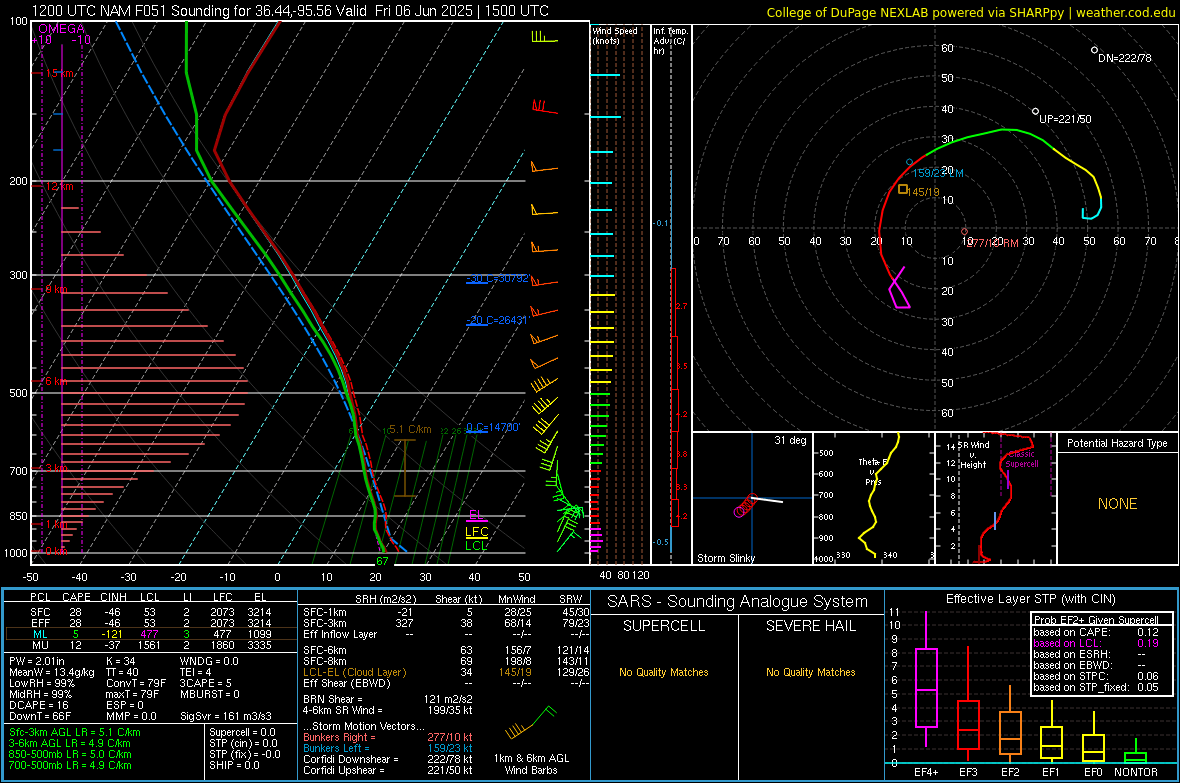1180x783 pixels.
Task: Click the Prob EF2+ Given Supercell header
Action: [x=1096, y=620]
